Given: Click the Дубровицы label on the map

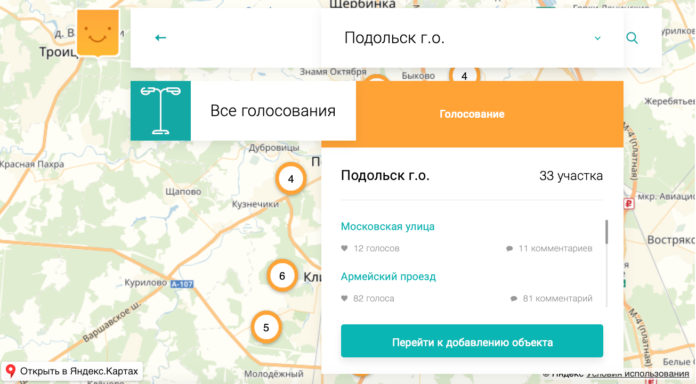Looking at the screenshot, I should [x=274, y=147].
